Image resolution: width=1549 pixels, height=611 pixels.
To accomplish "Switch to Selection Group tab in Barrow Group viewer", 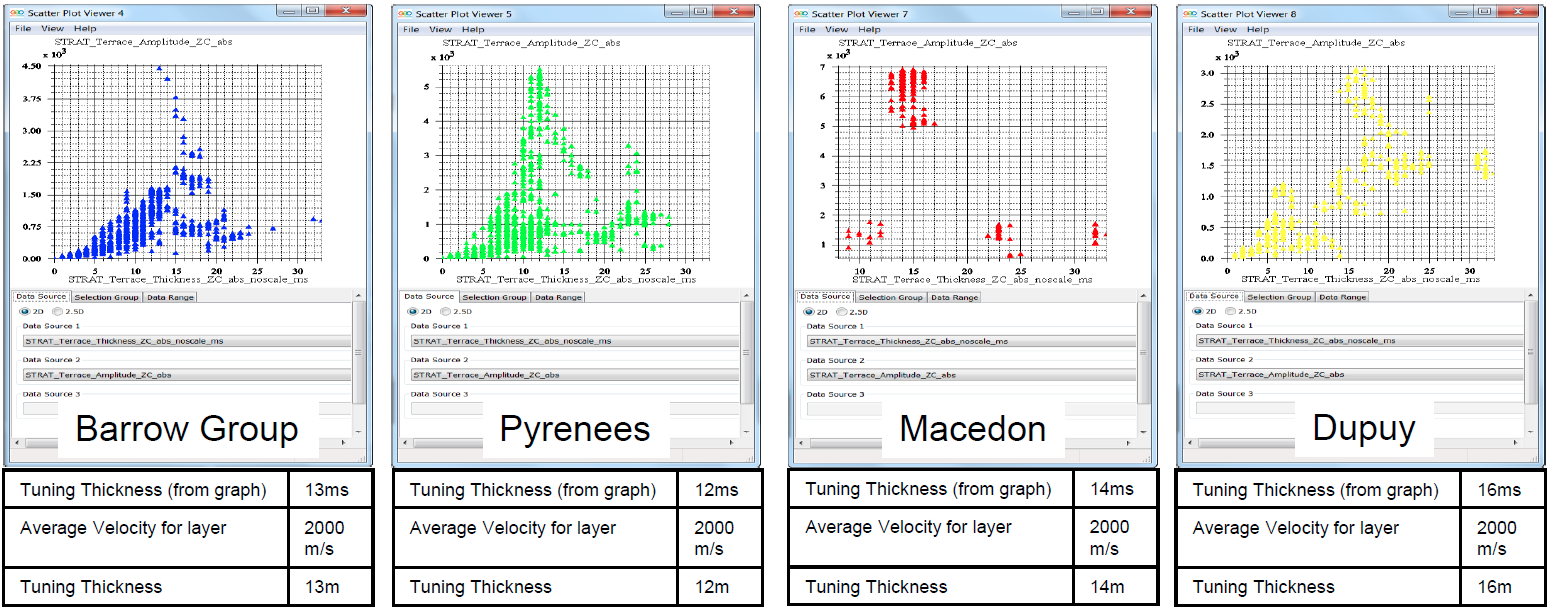I will [106, 297].
